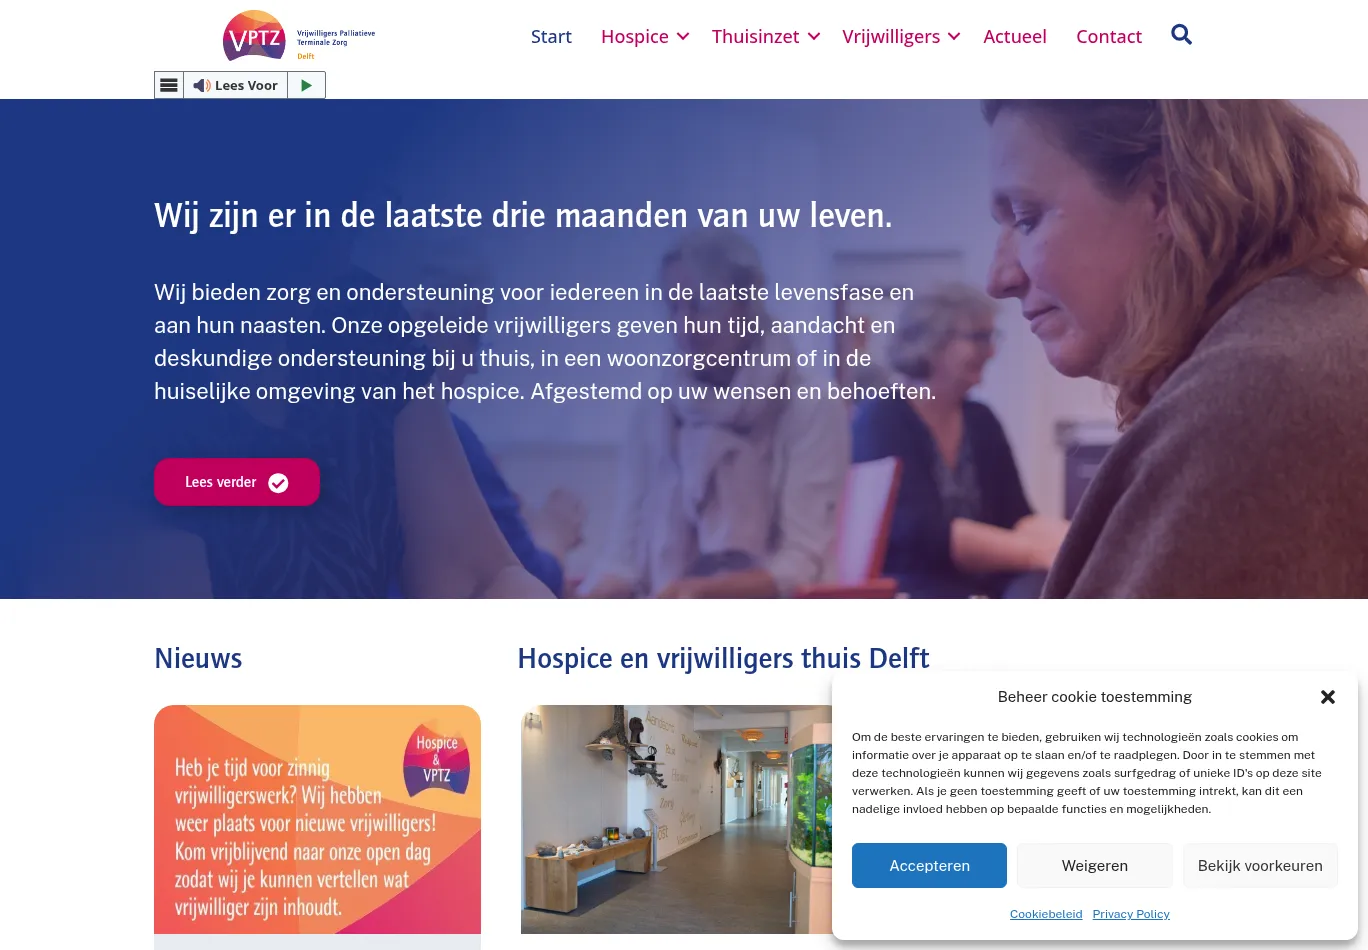Screen dimensions: 1368x950
Task: Expand the Thuisinzet dropdown arrow
Action: pos(814,37)
